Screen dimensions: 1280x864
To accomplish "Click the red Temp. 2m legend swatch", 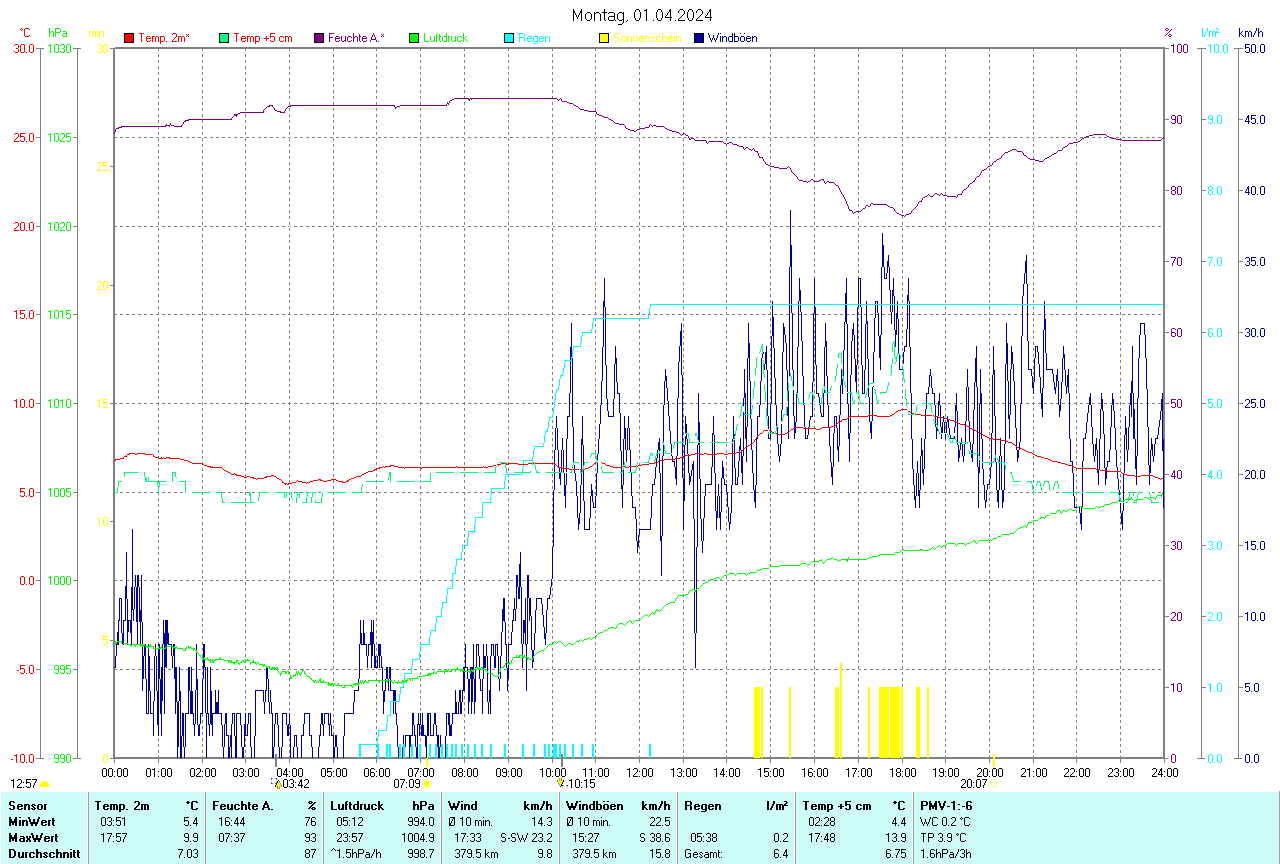I will (x=129, y=38).
